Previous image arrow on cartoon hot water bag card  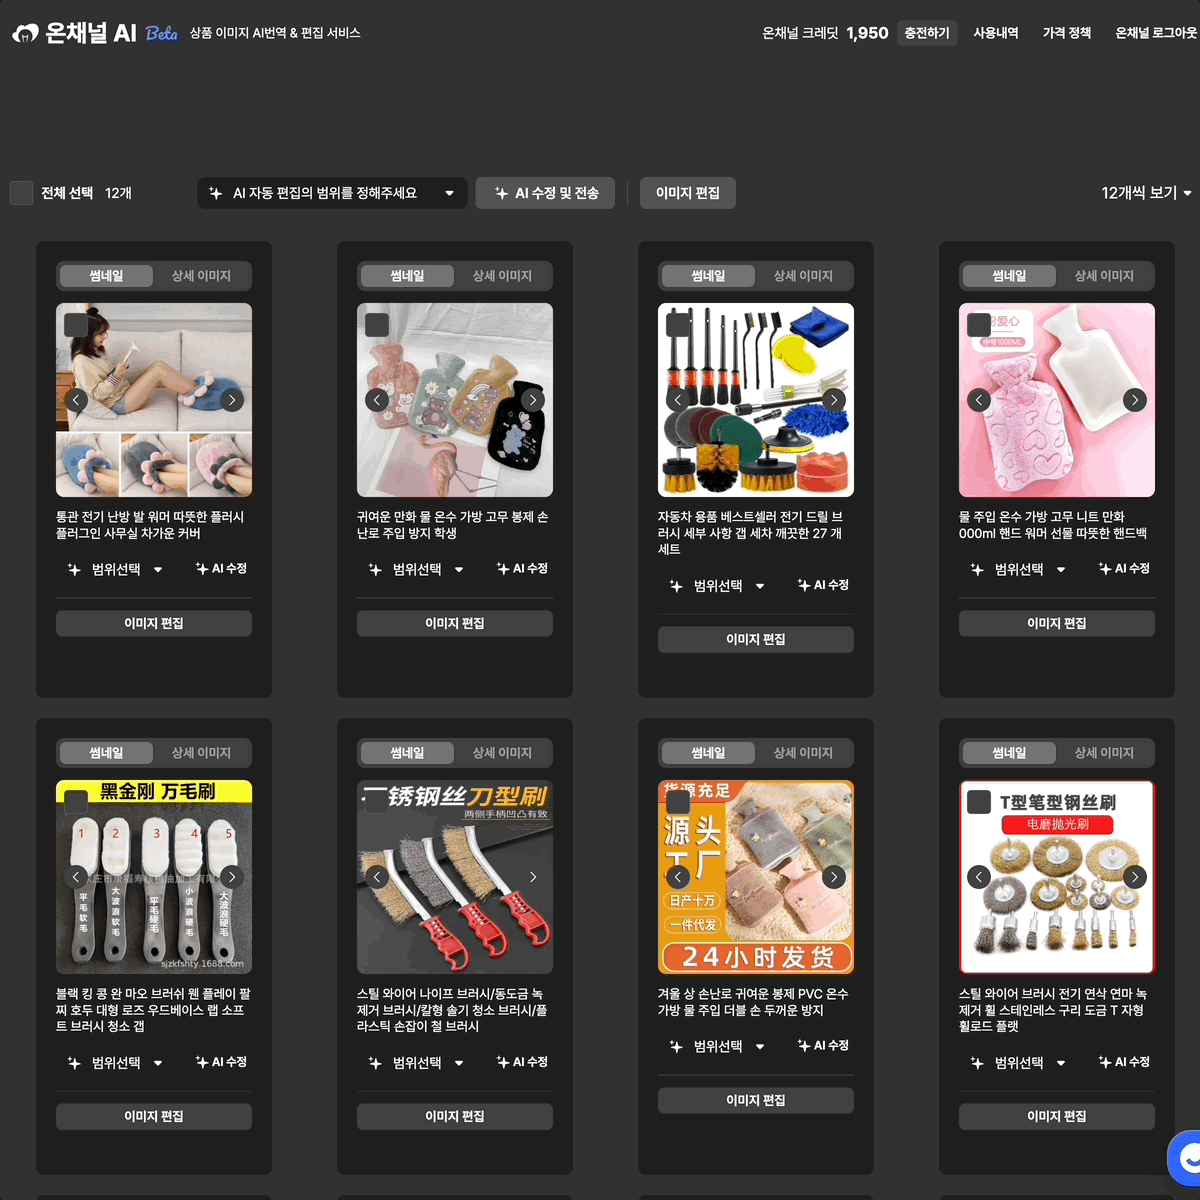pos(377,400)
